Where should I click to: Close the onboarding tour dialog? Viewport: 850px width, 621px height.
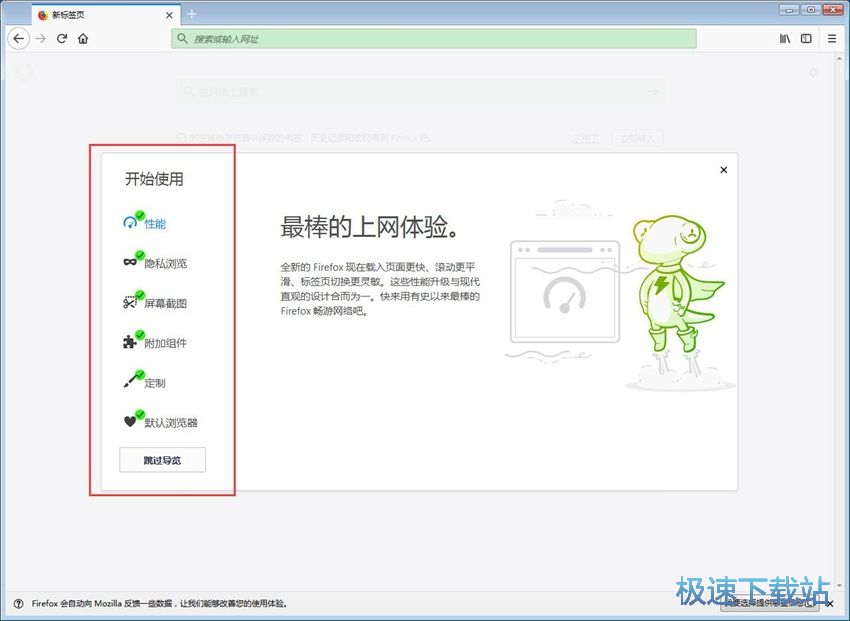click(723, 170)
